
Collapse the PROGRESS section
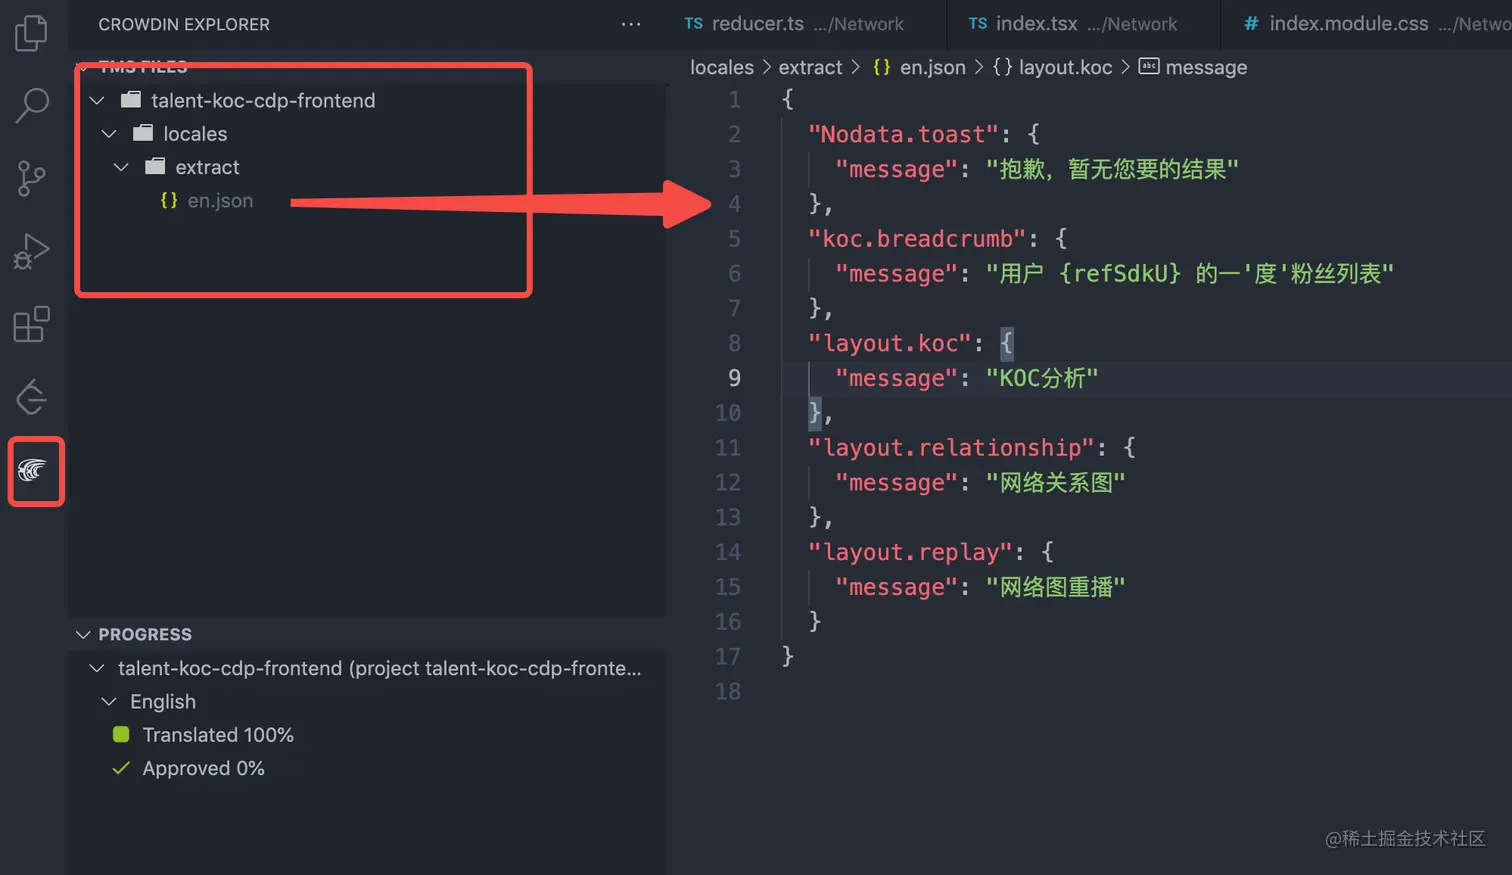[83, 634]
